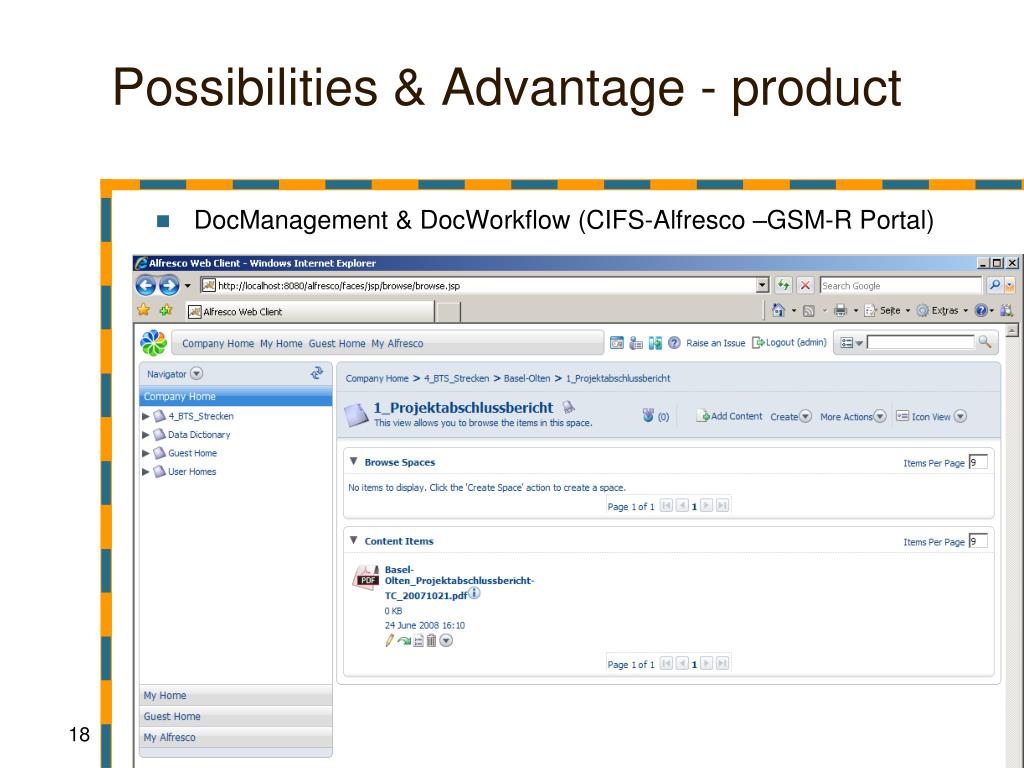Open the Favorites star icon
Image resolution: width=1024 pixels, height=768 pixels.
[x=144, y=310]
